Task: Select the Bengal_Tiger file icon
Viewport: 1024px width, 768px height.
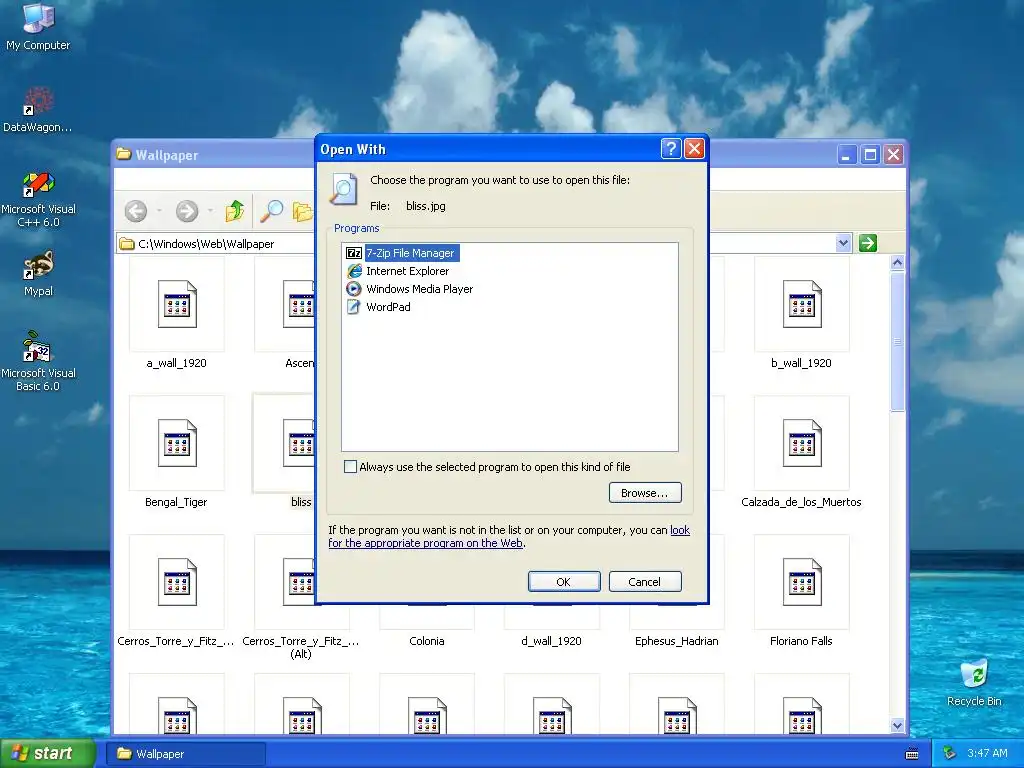Action: click(177, 443)
